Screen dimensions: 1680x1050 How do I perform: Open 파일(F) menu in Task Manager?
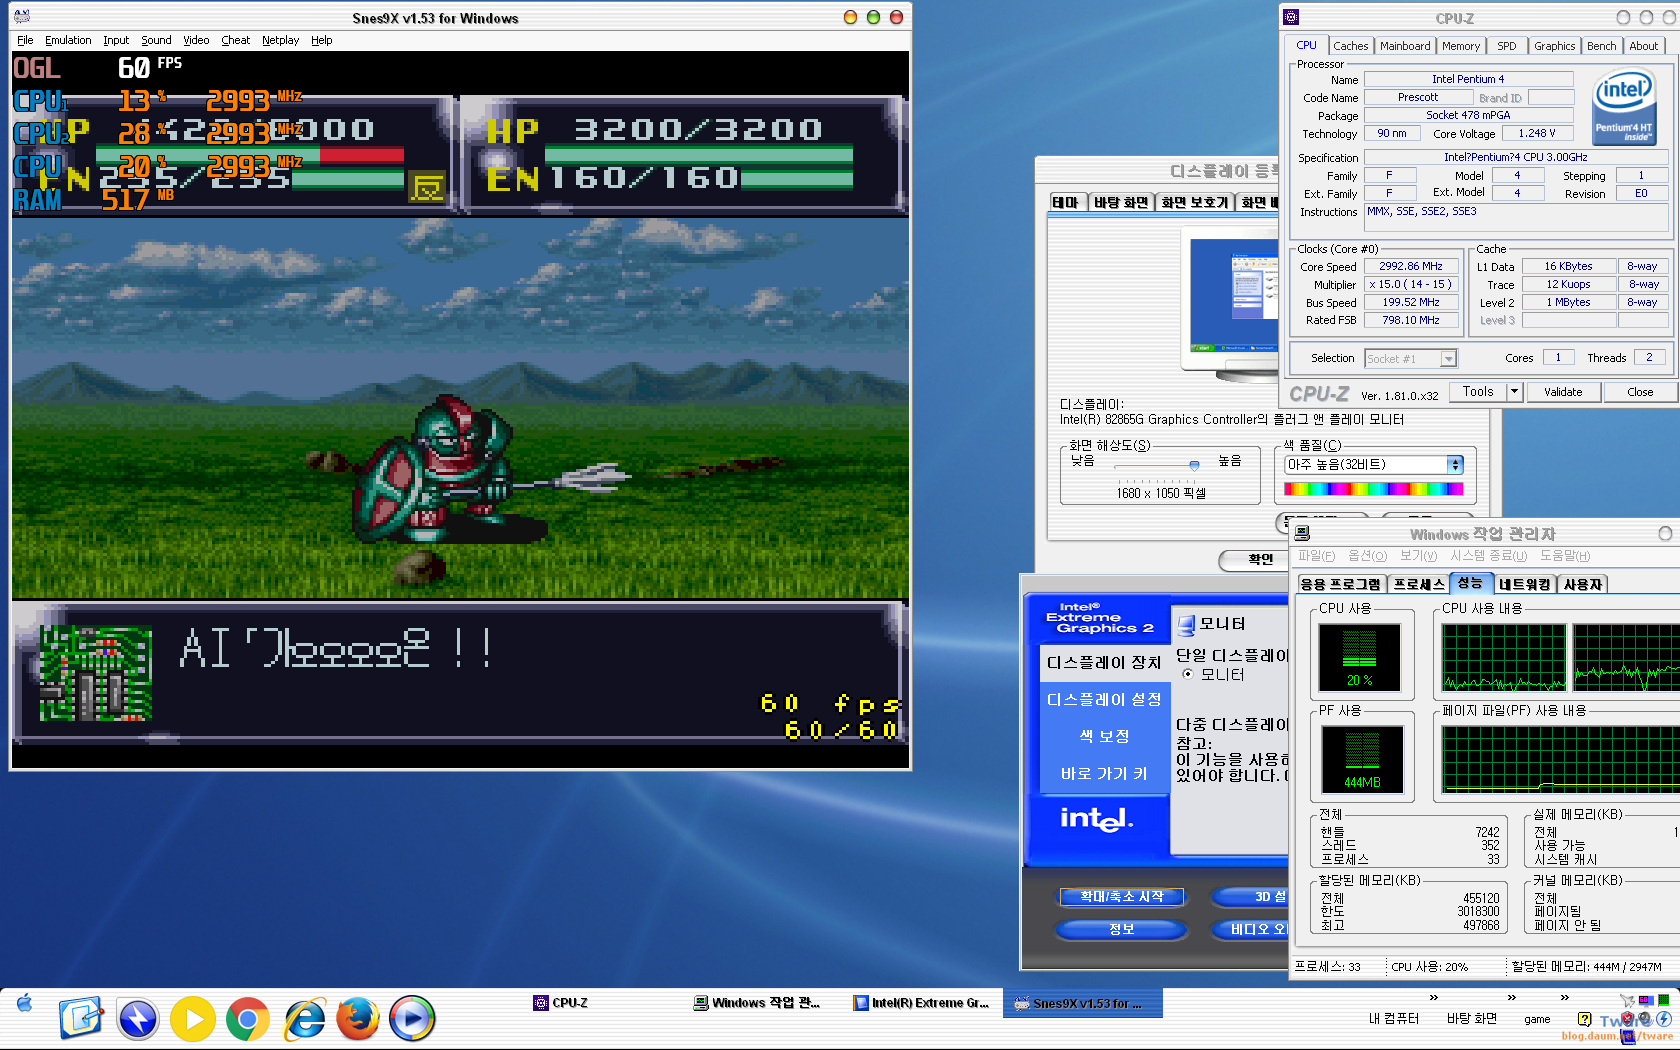click(1316, 556)
